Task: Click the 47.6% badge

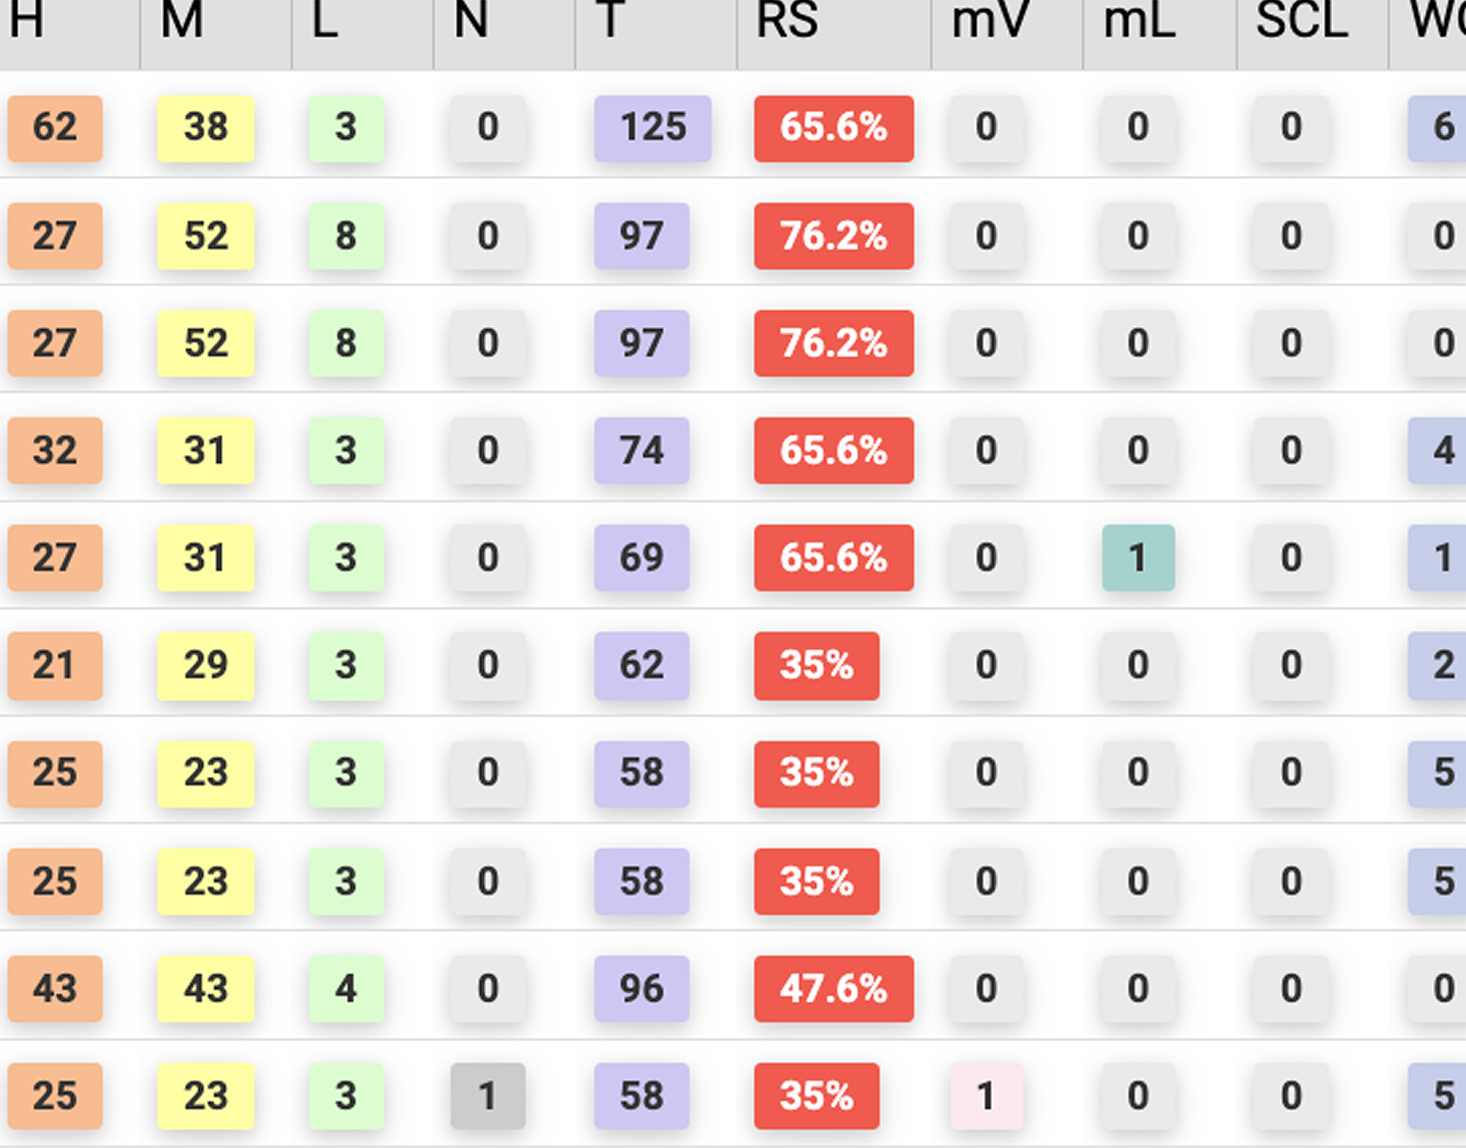Action: pyautogui.click(x=833, y=989)
